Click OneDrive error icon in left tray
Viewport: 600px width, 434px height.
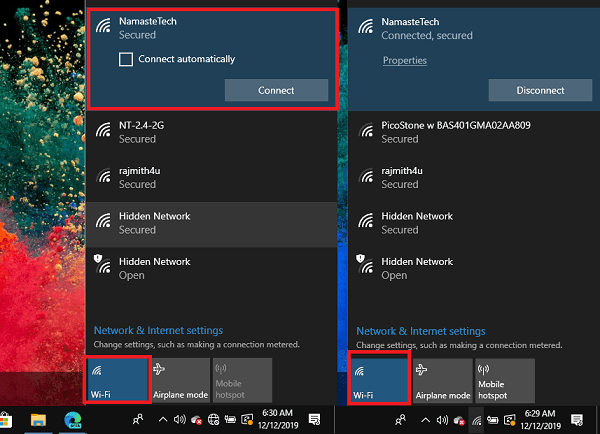[197, 420]
